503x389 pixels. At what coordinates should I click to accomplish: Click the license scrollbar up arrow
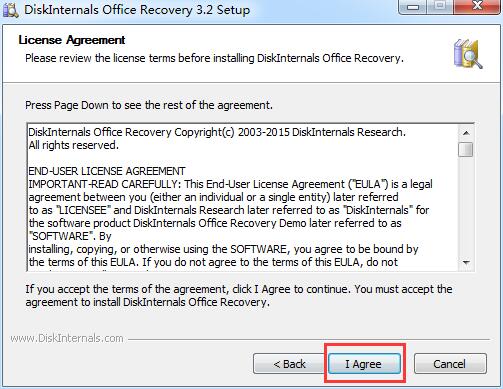click(466, 133)
